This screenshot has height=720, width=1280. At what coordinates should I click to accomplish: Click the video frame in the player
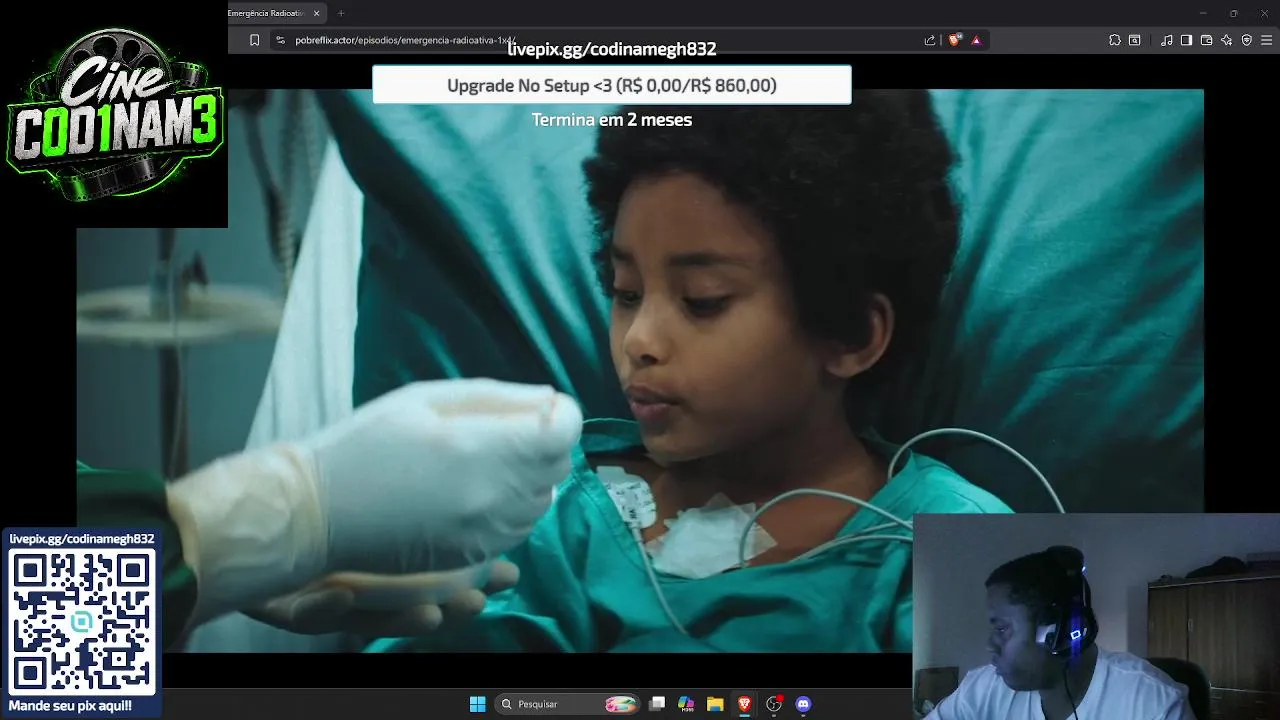point(640,370)
